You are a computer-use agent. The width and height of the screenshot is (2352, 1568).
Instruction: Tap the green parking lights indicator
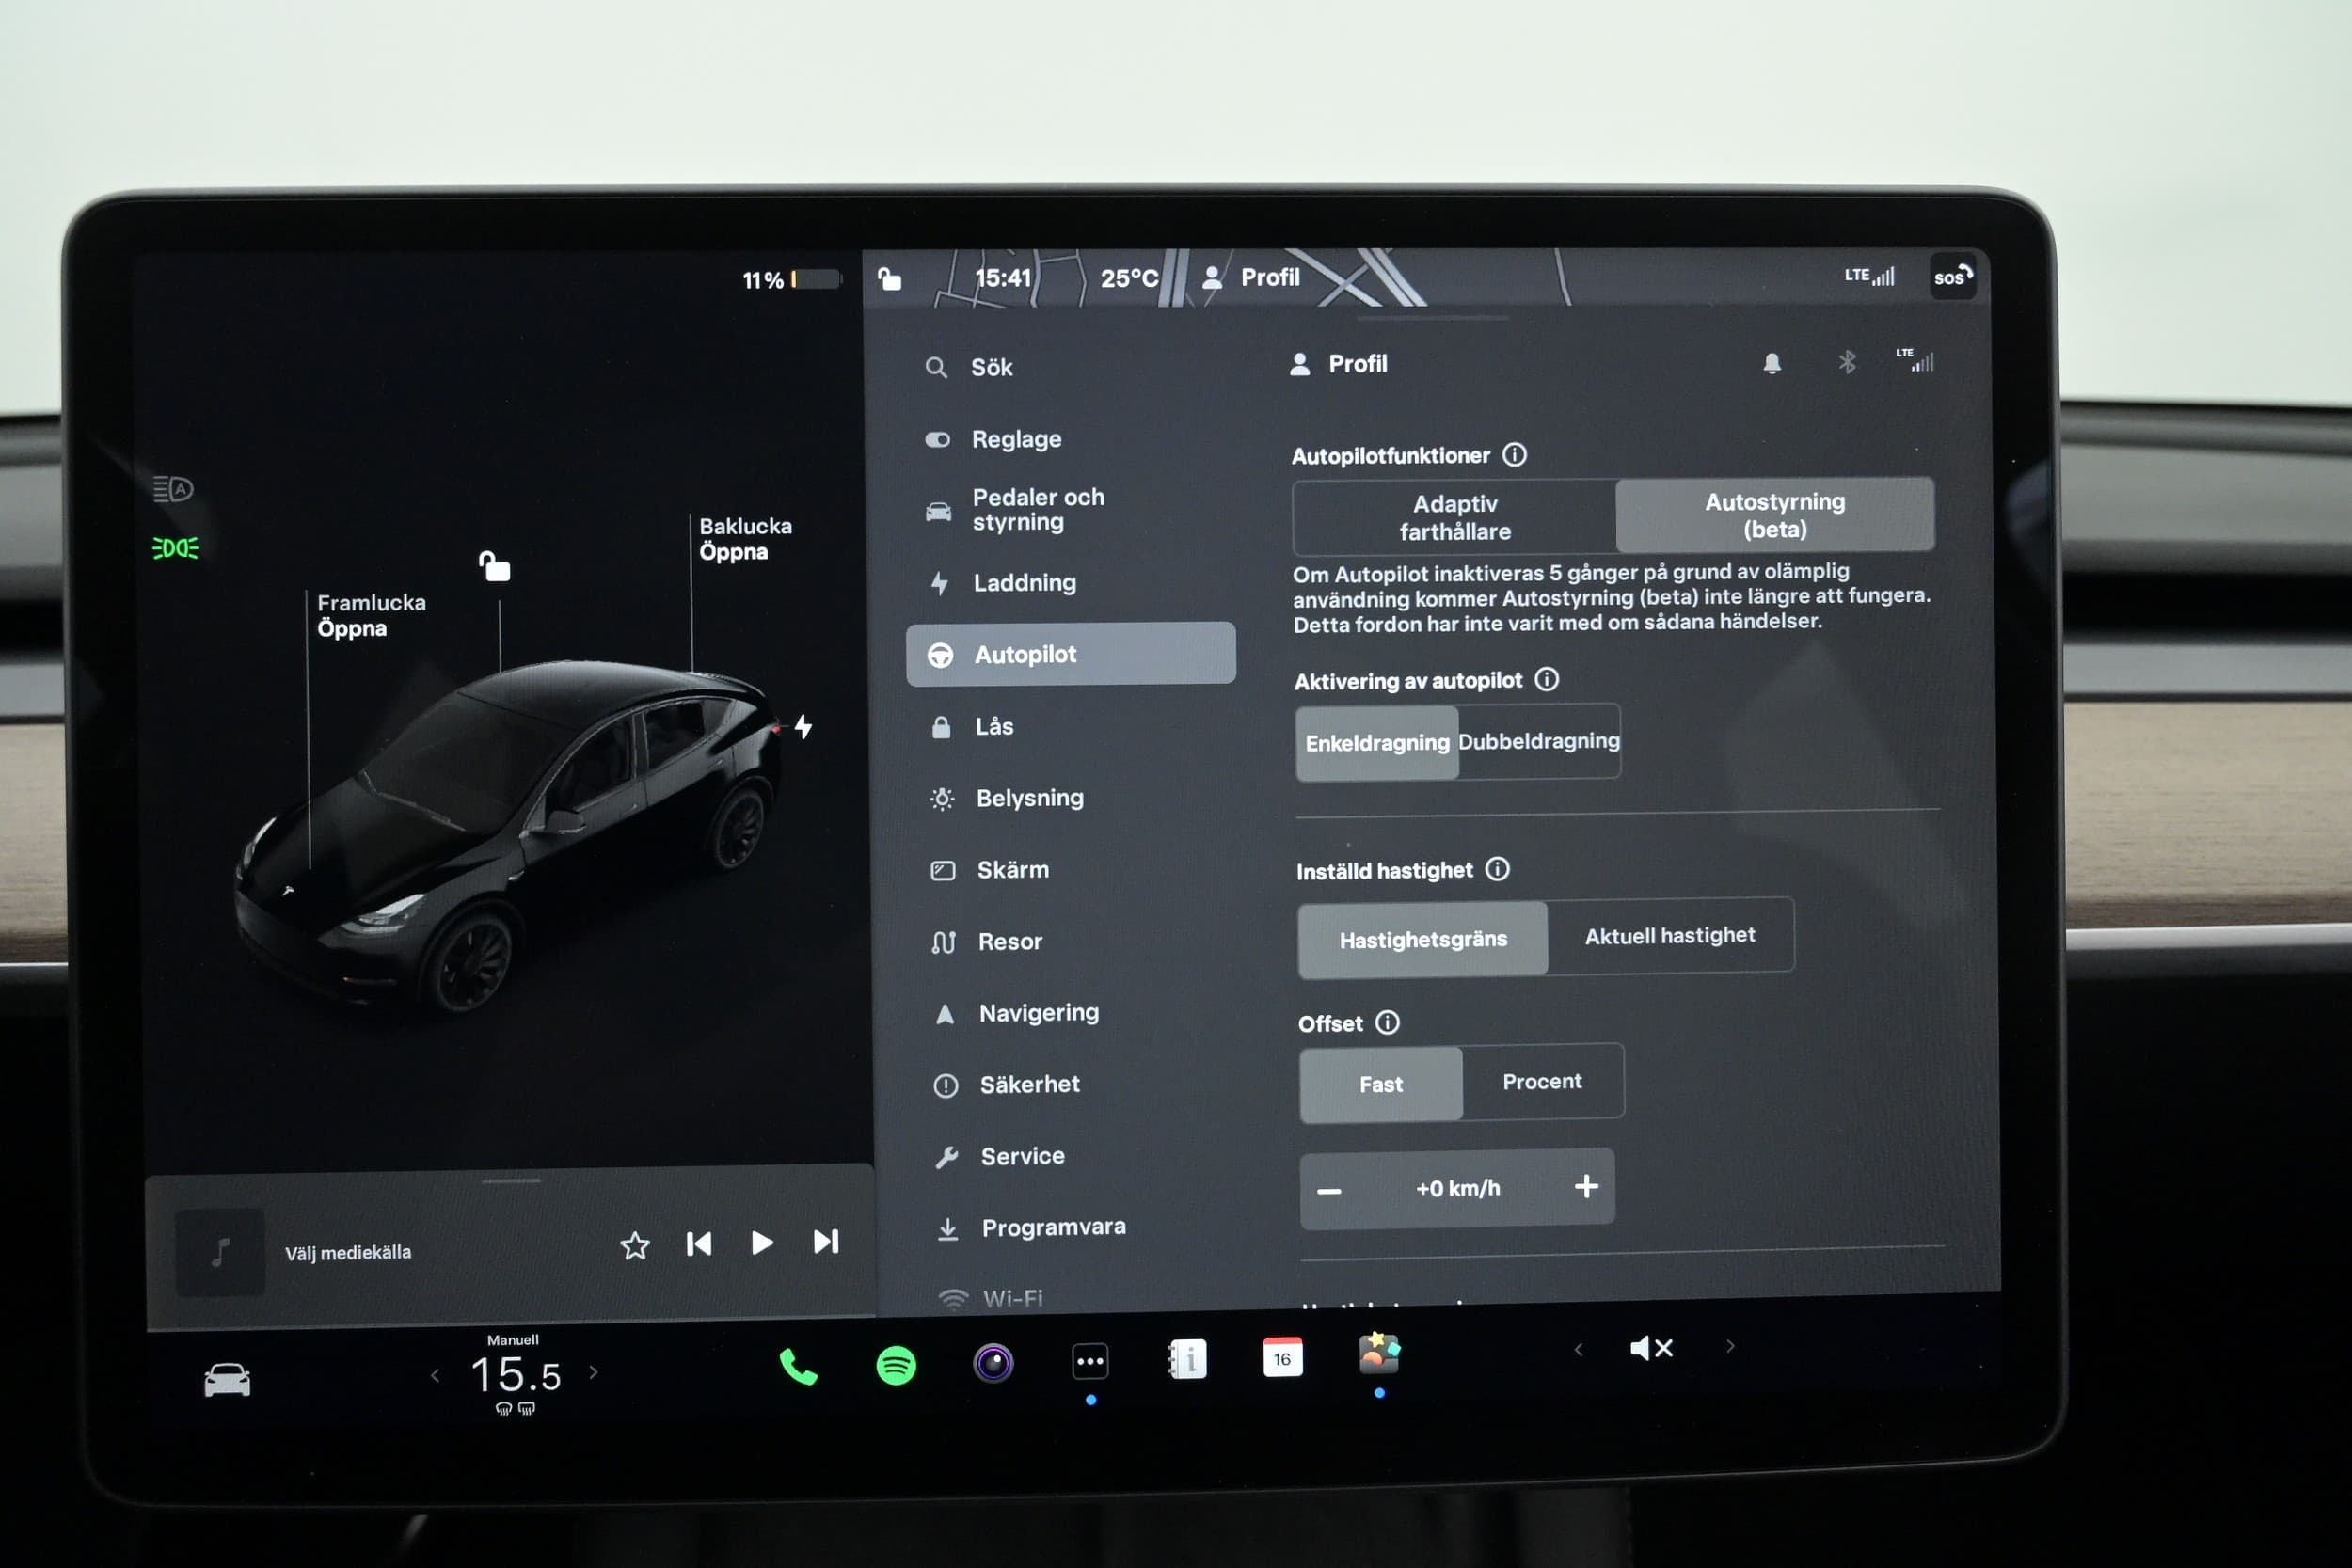pos(175,548)
